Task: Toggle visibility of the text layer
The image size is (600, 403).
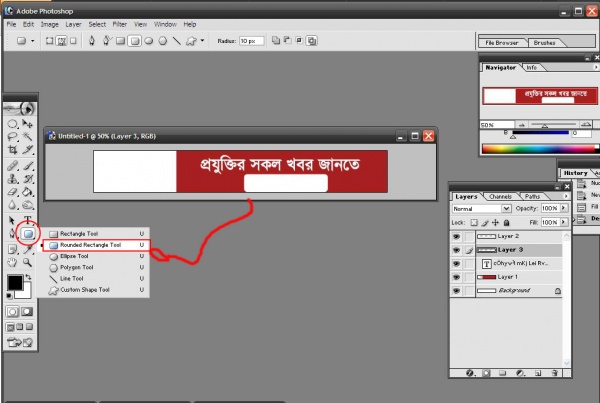Action: tap(456, 263)
